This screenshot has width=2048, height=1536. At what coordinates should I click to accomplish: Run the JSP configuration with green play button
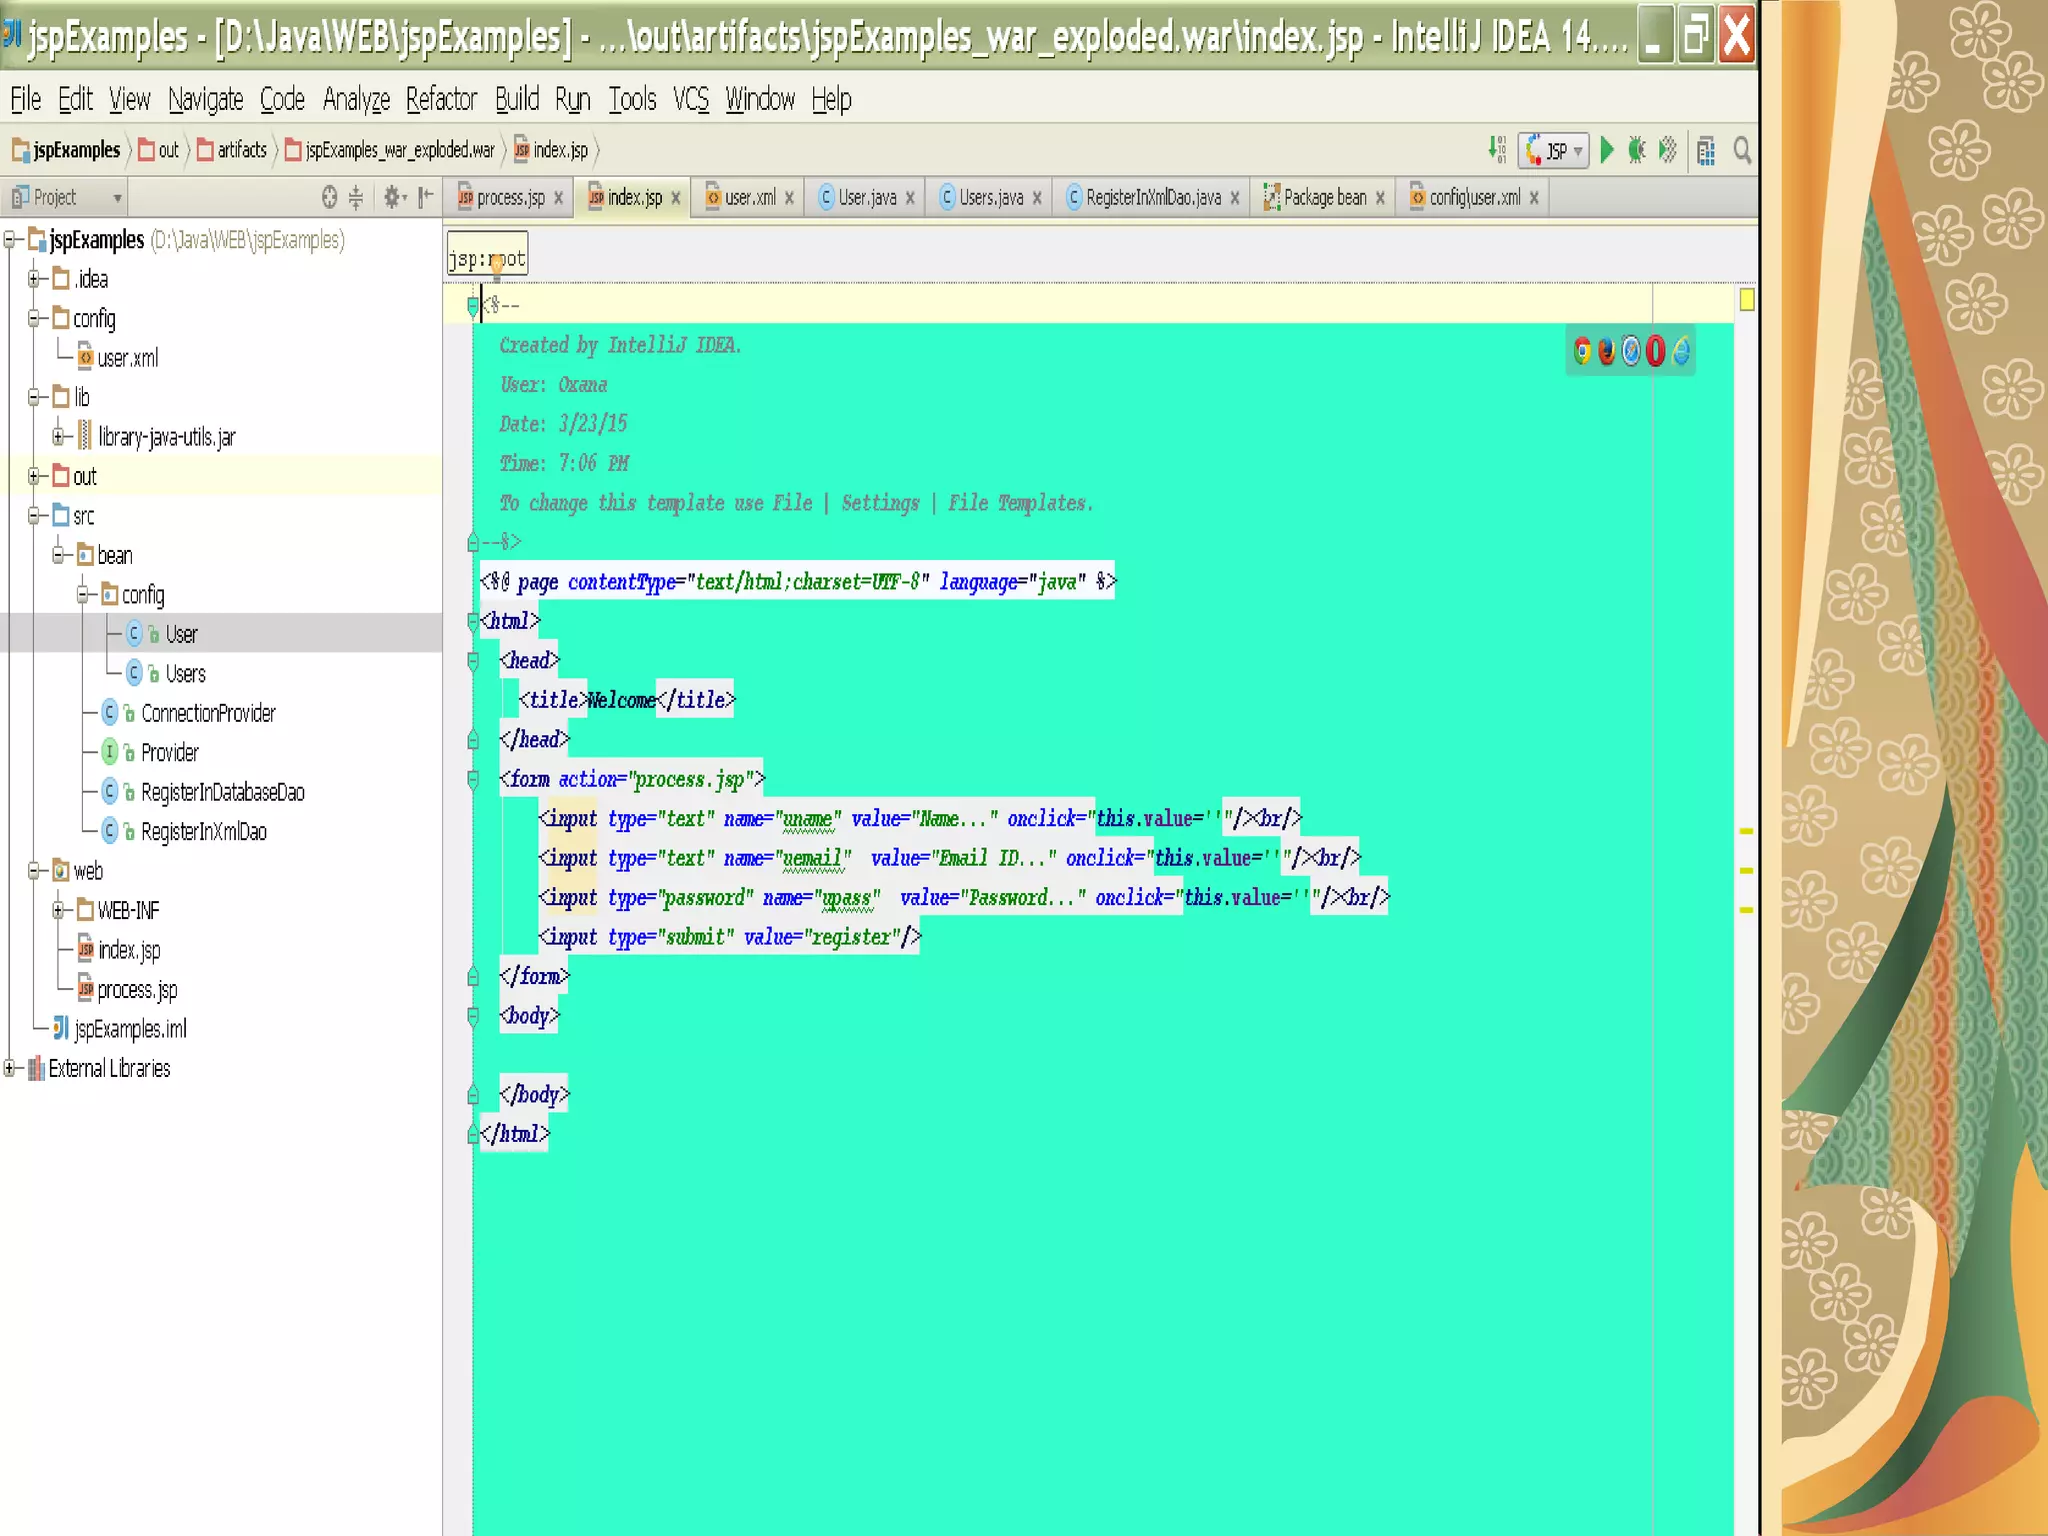pos(1607,151)
